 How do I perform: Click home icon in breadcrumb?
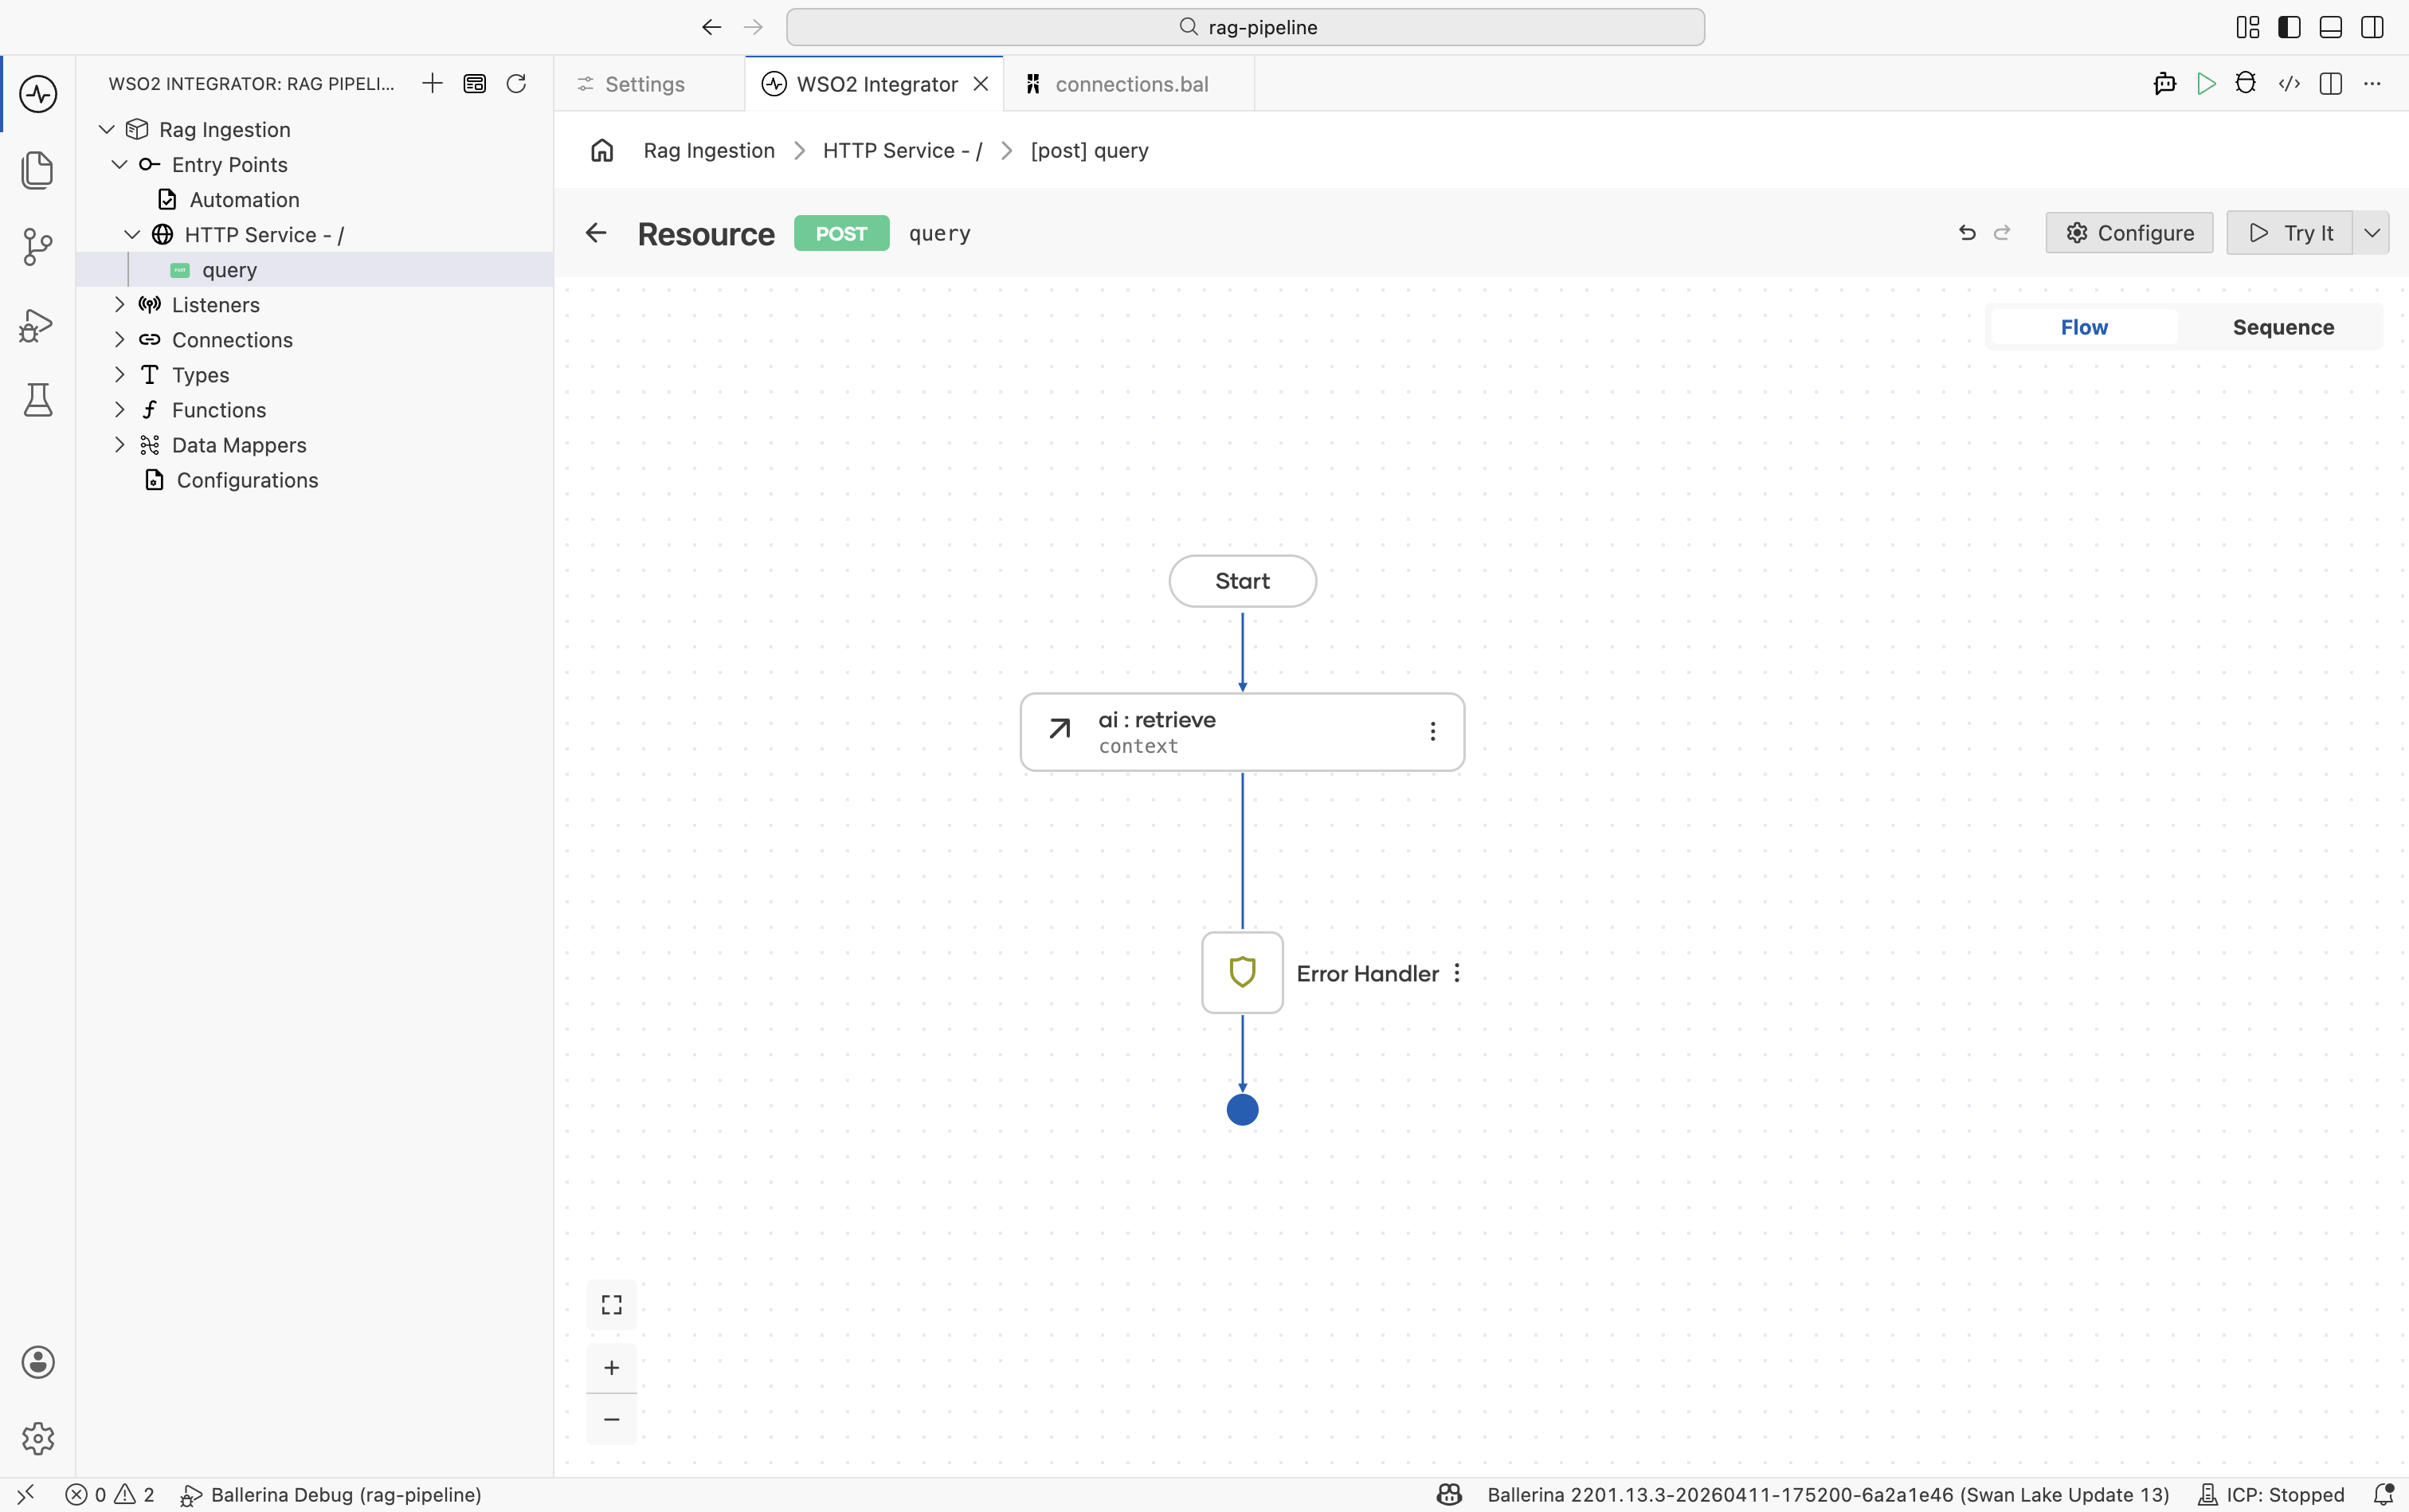[602, 150]
